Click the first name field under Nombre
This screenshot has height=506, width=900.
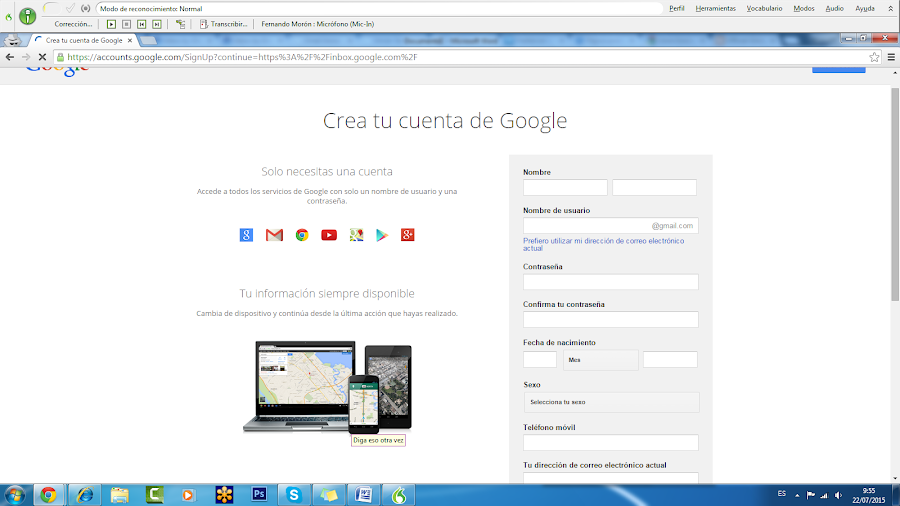[565, 187]
